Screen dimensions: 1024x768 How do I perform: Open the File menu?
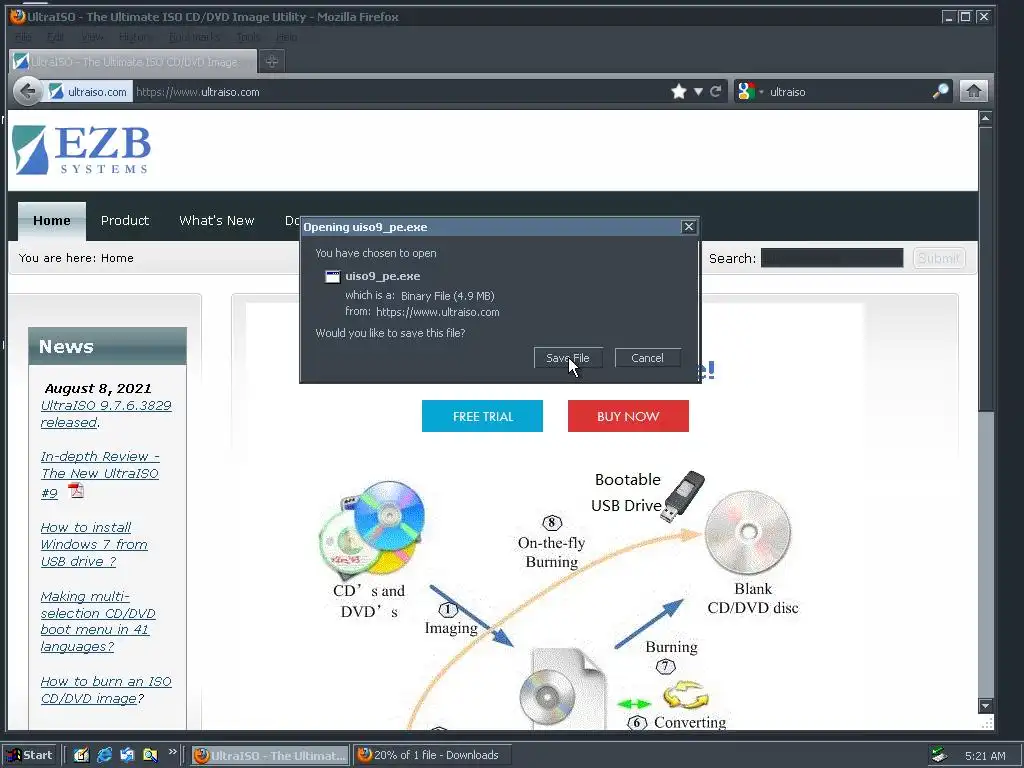(23, 37)
